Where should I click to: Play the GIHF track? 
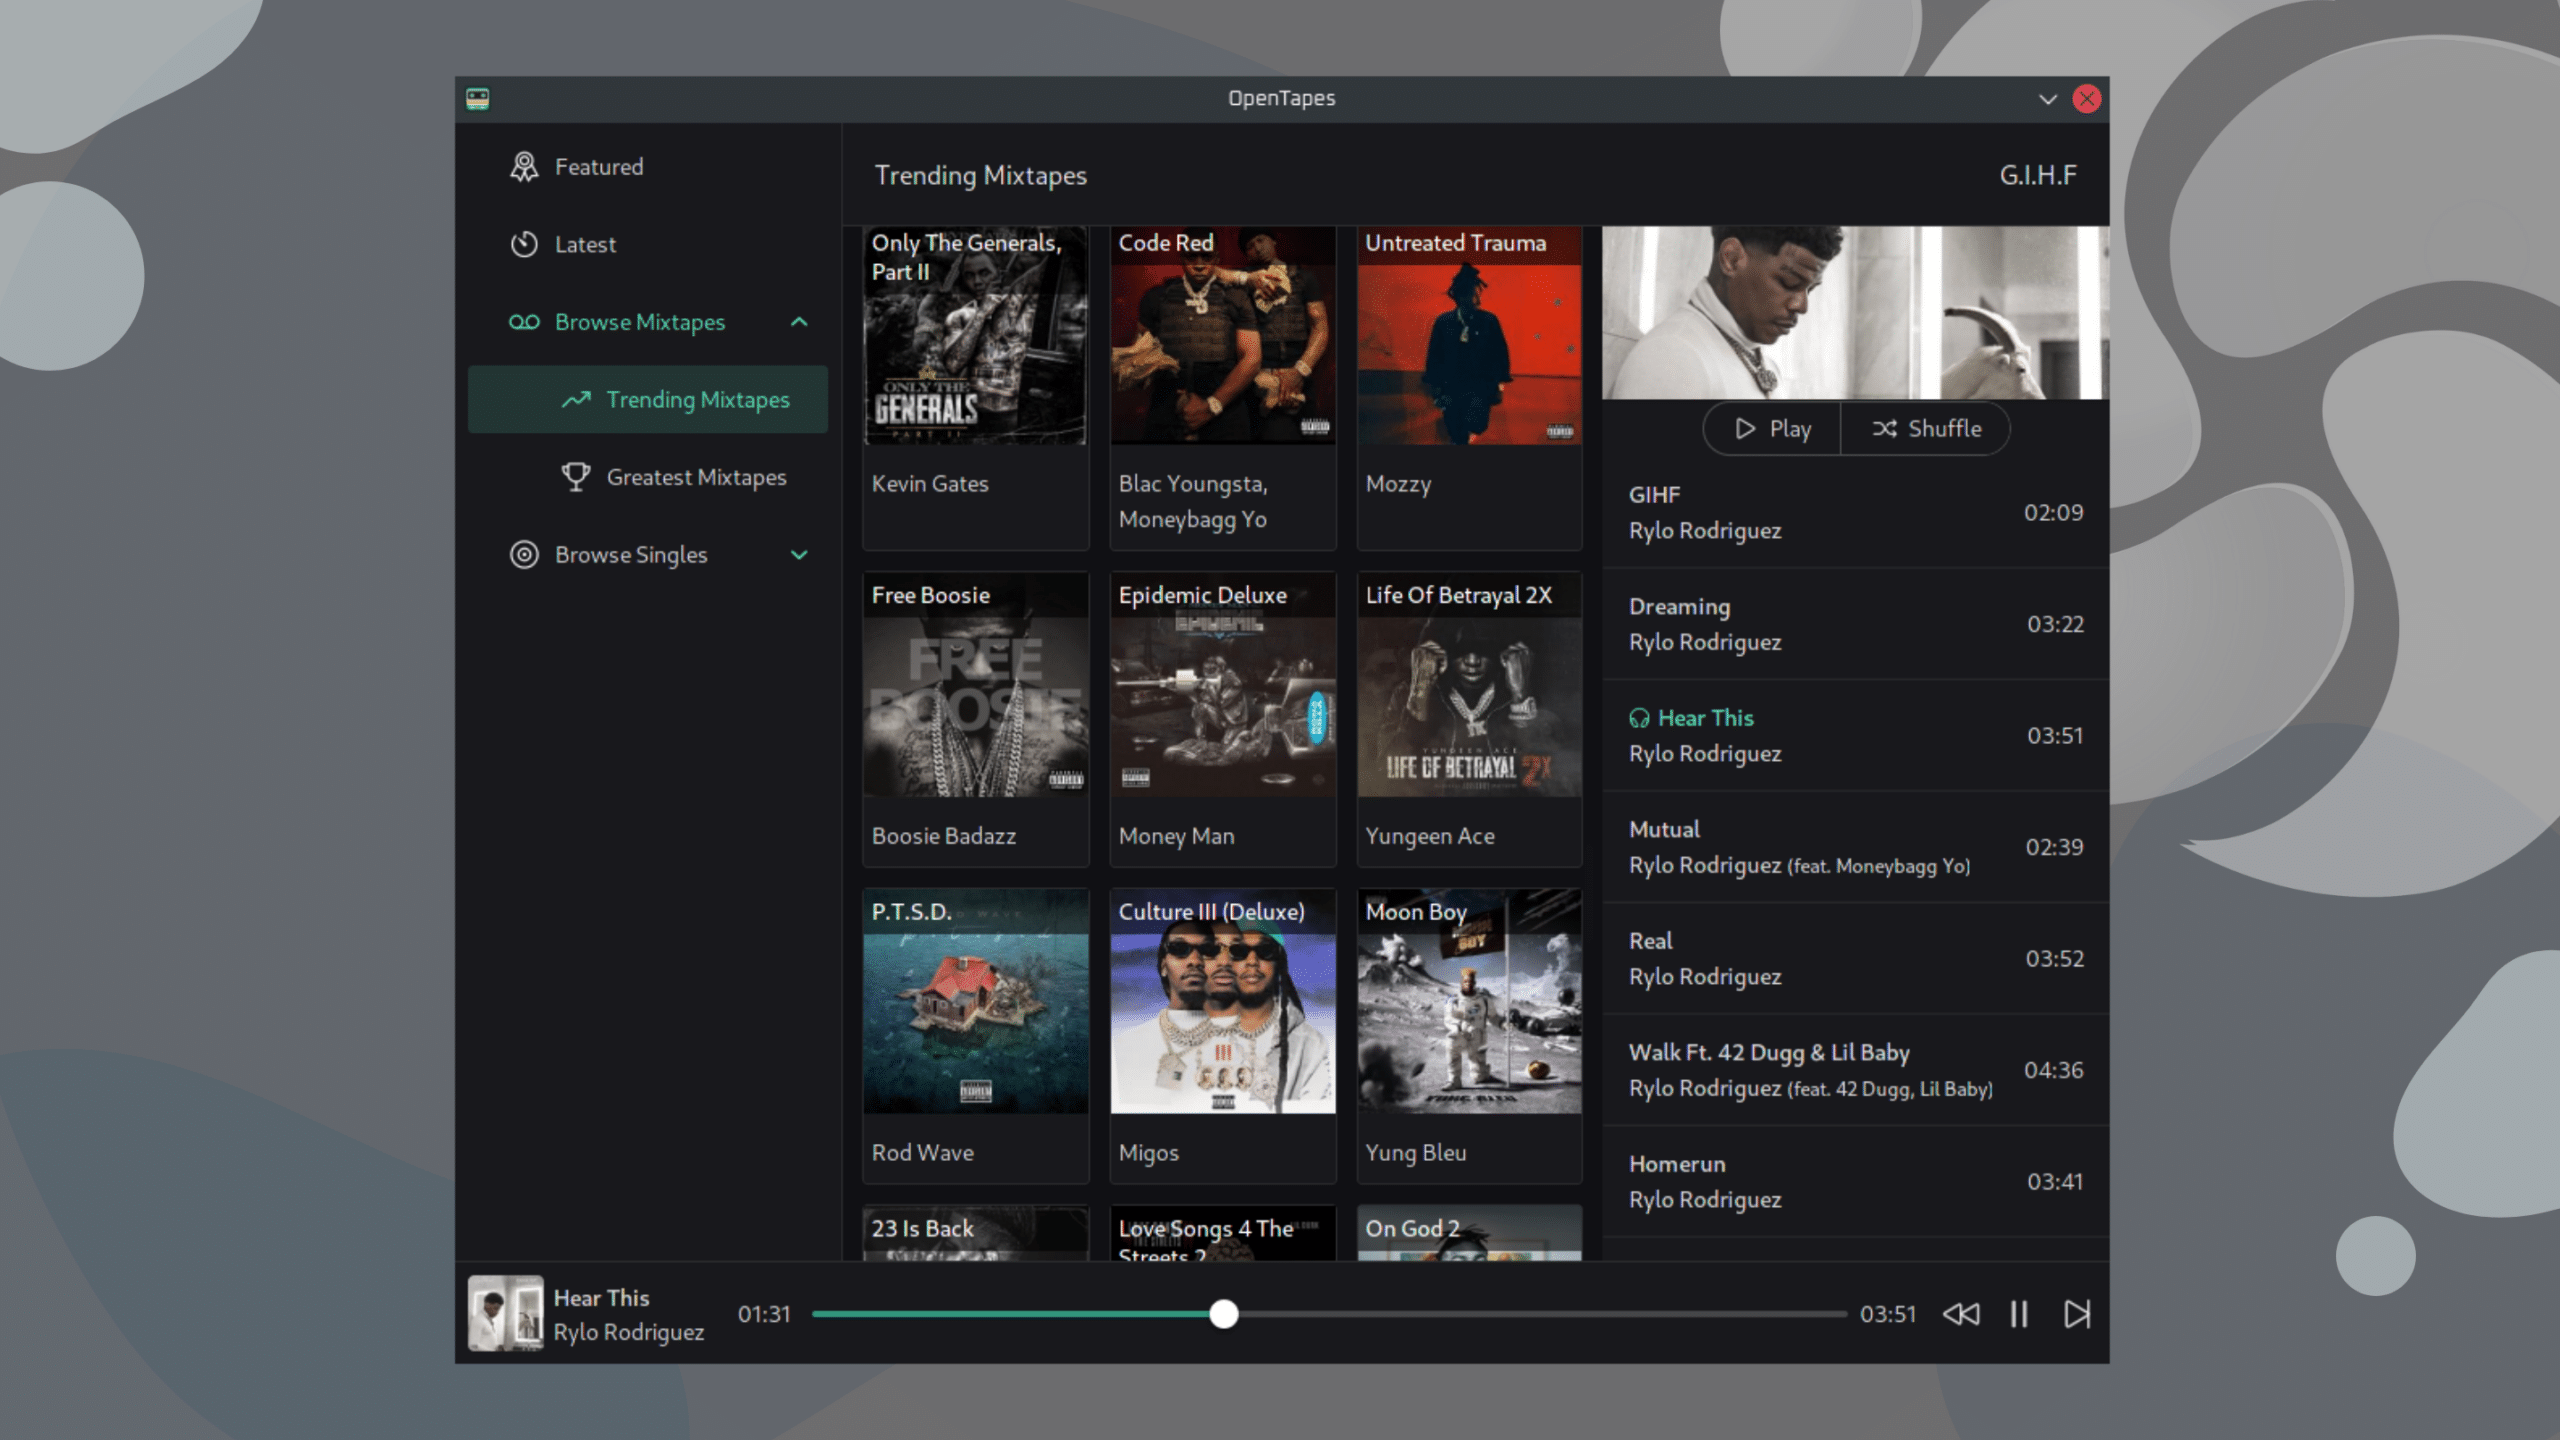point(1855,513)
